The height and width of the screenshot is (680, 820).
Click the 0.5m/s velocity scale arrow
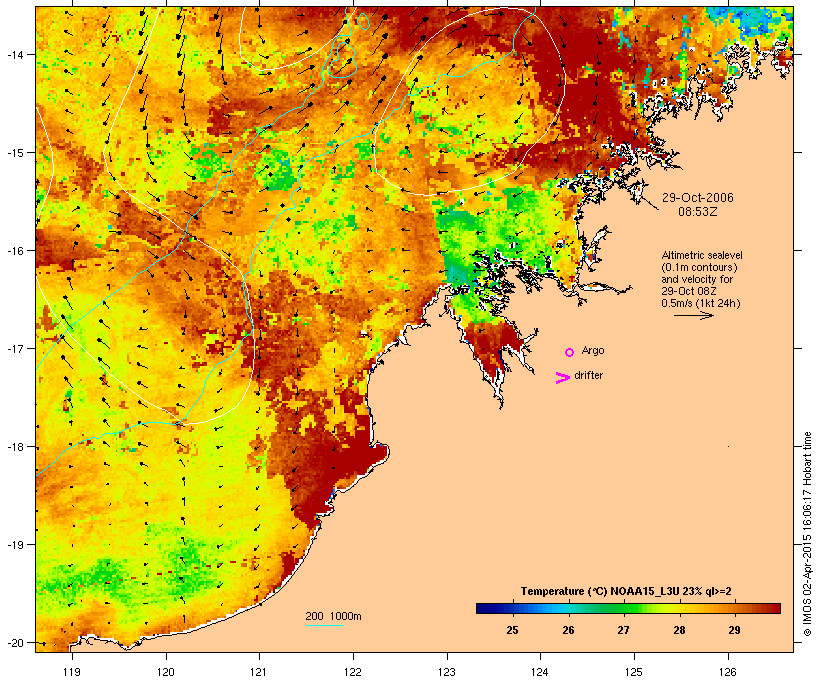tap(694, 315)
